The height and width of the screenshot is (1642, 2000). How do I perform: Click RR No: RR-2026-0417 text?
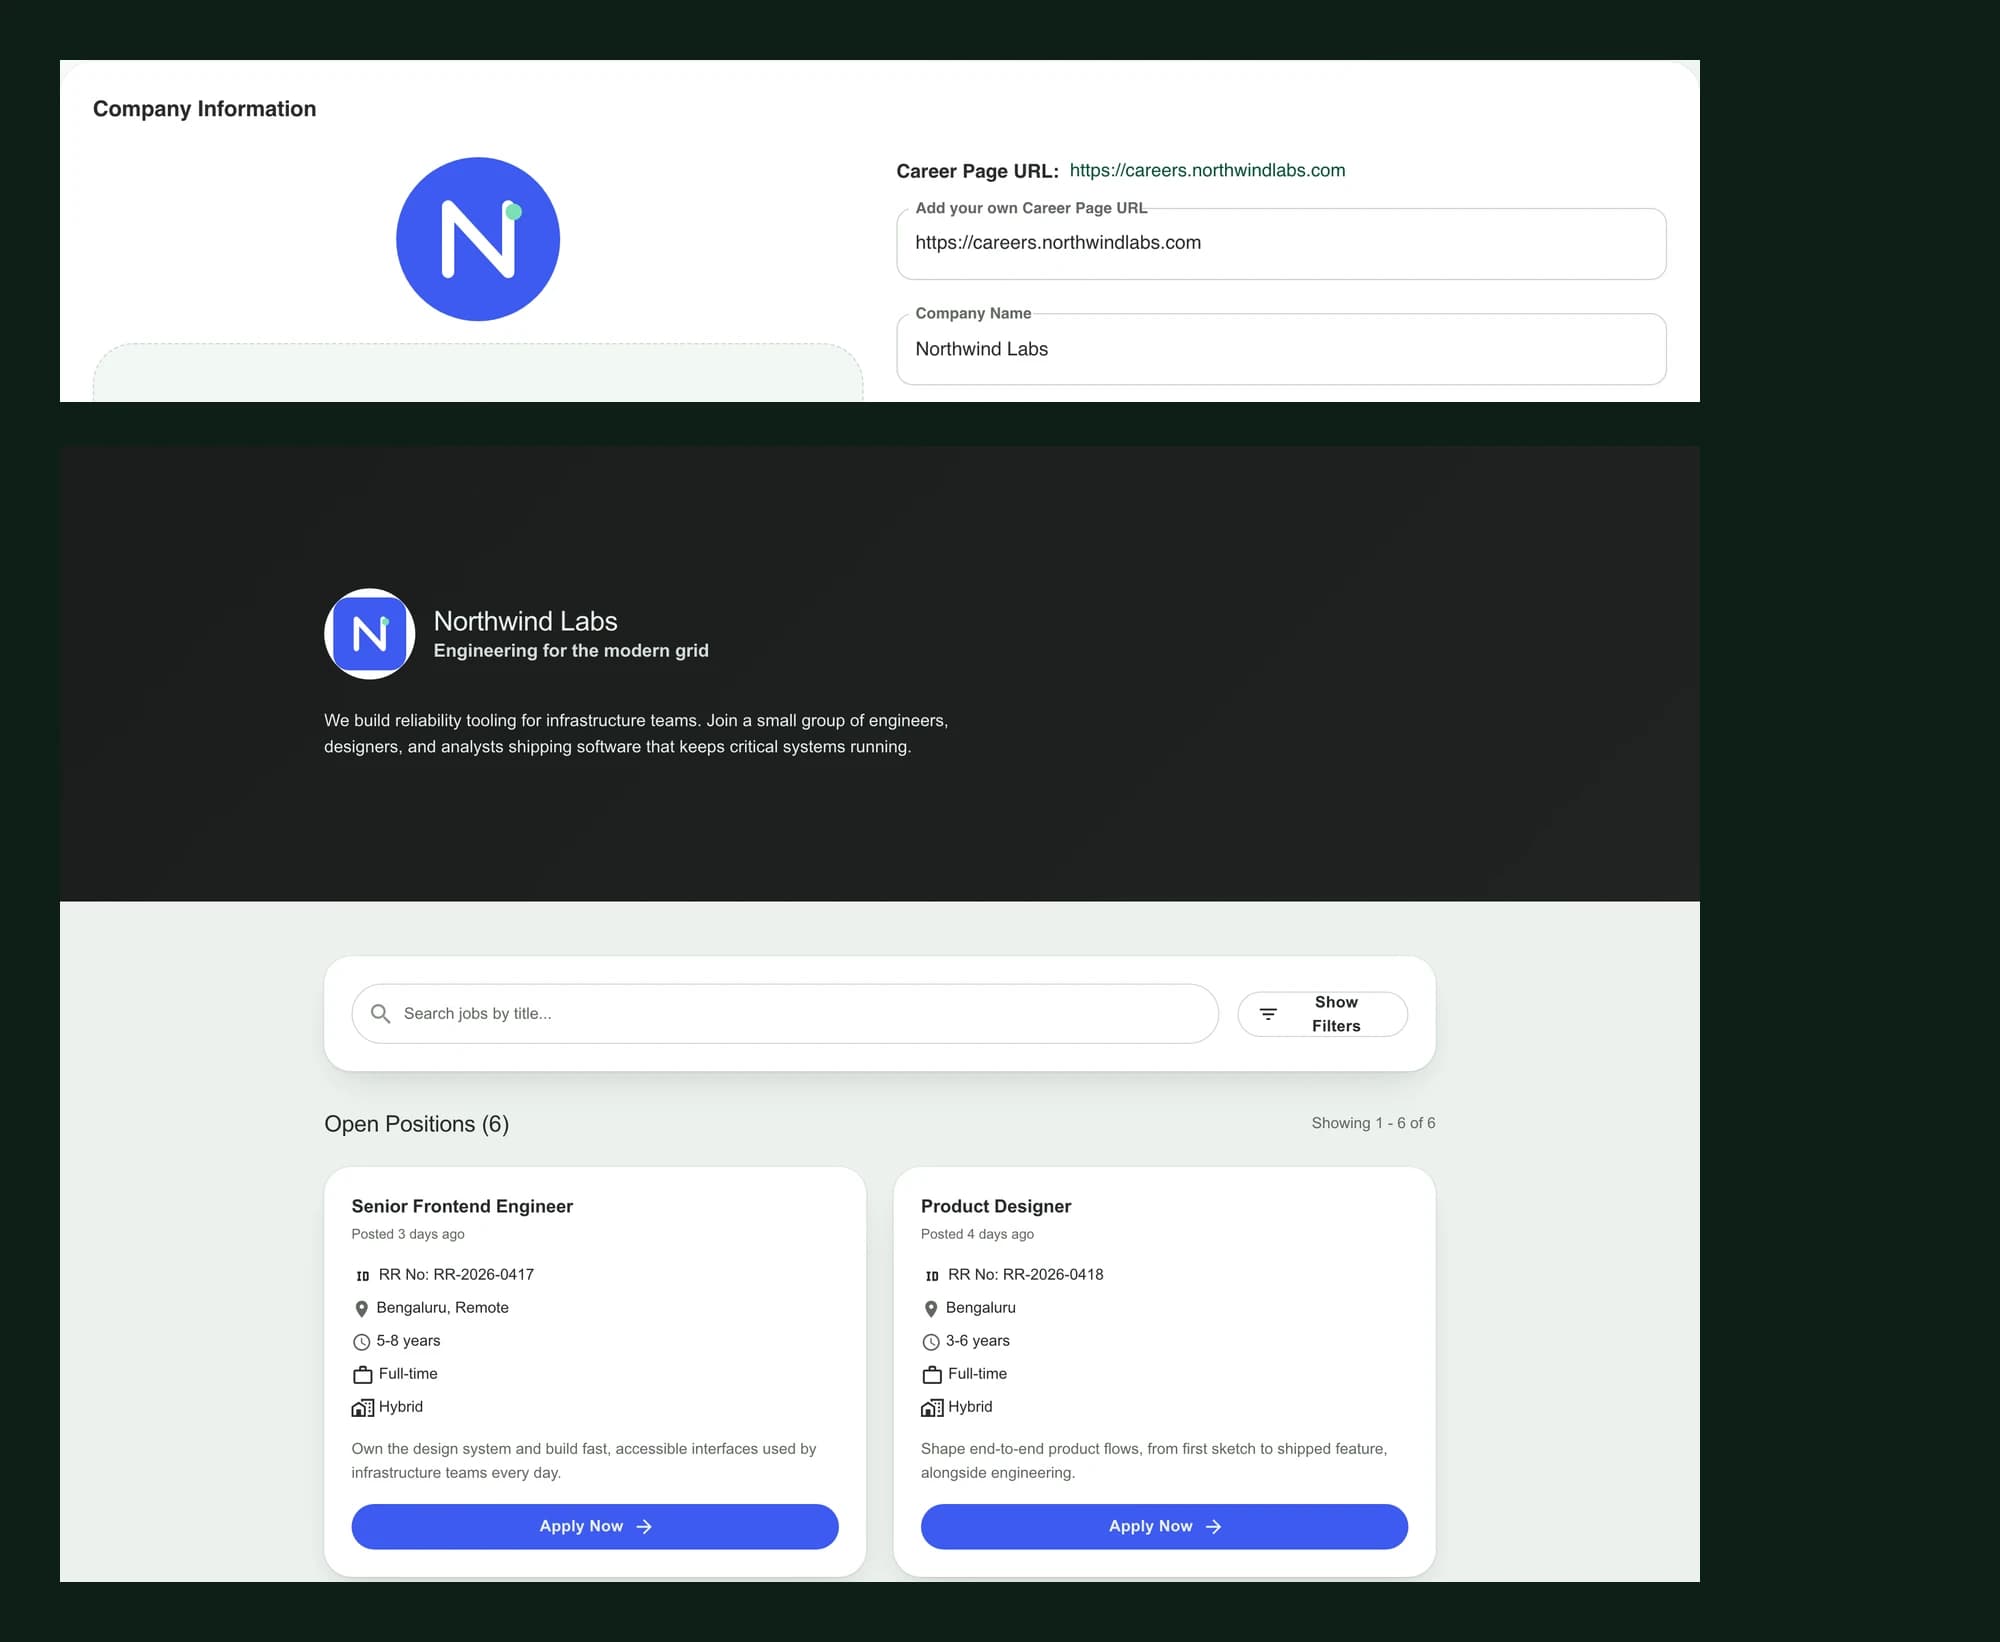tap(456, 1275)
